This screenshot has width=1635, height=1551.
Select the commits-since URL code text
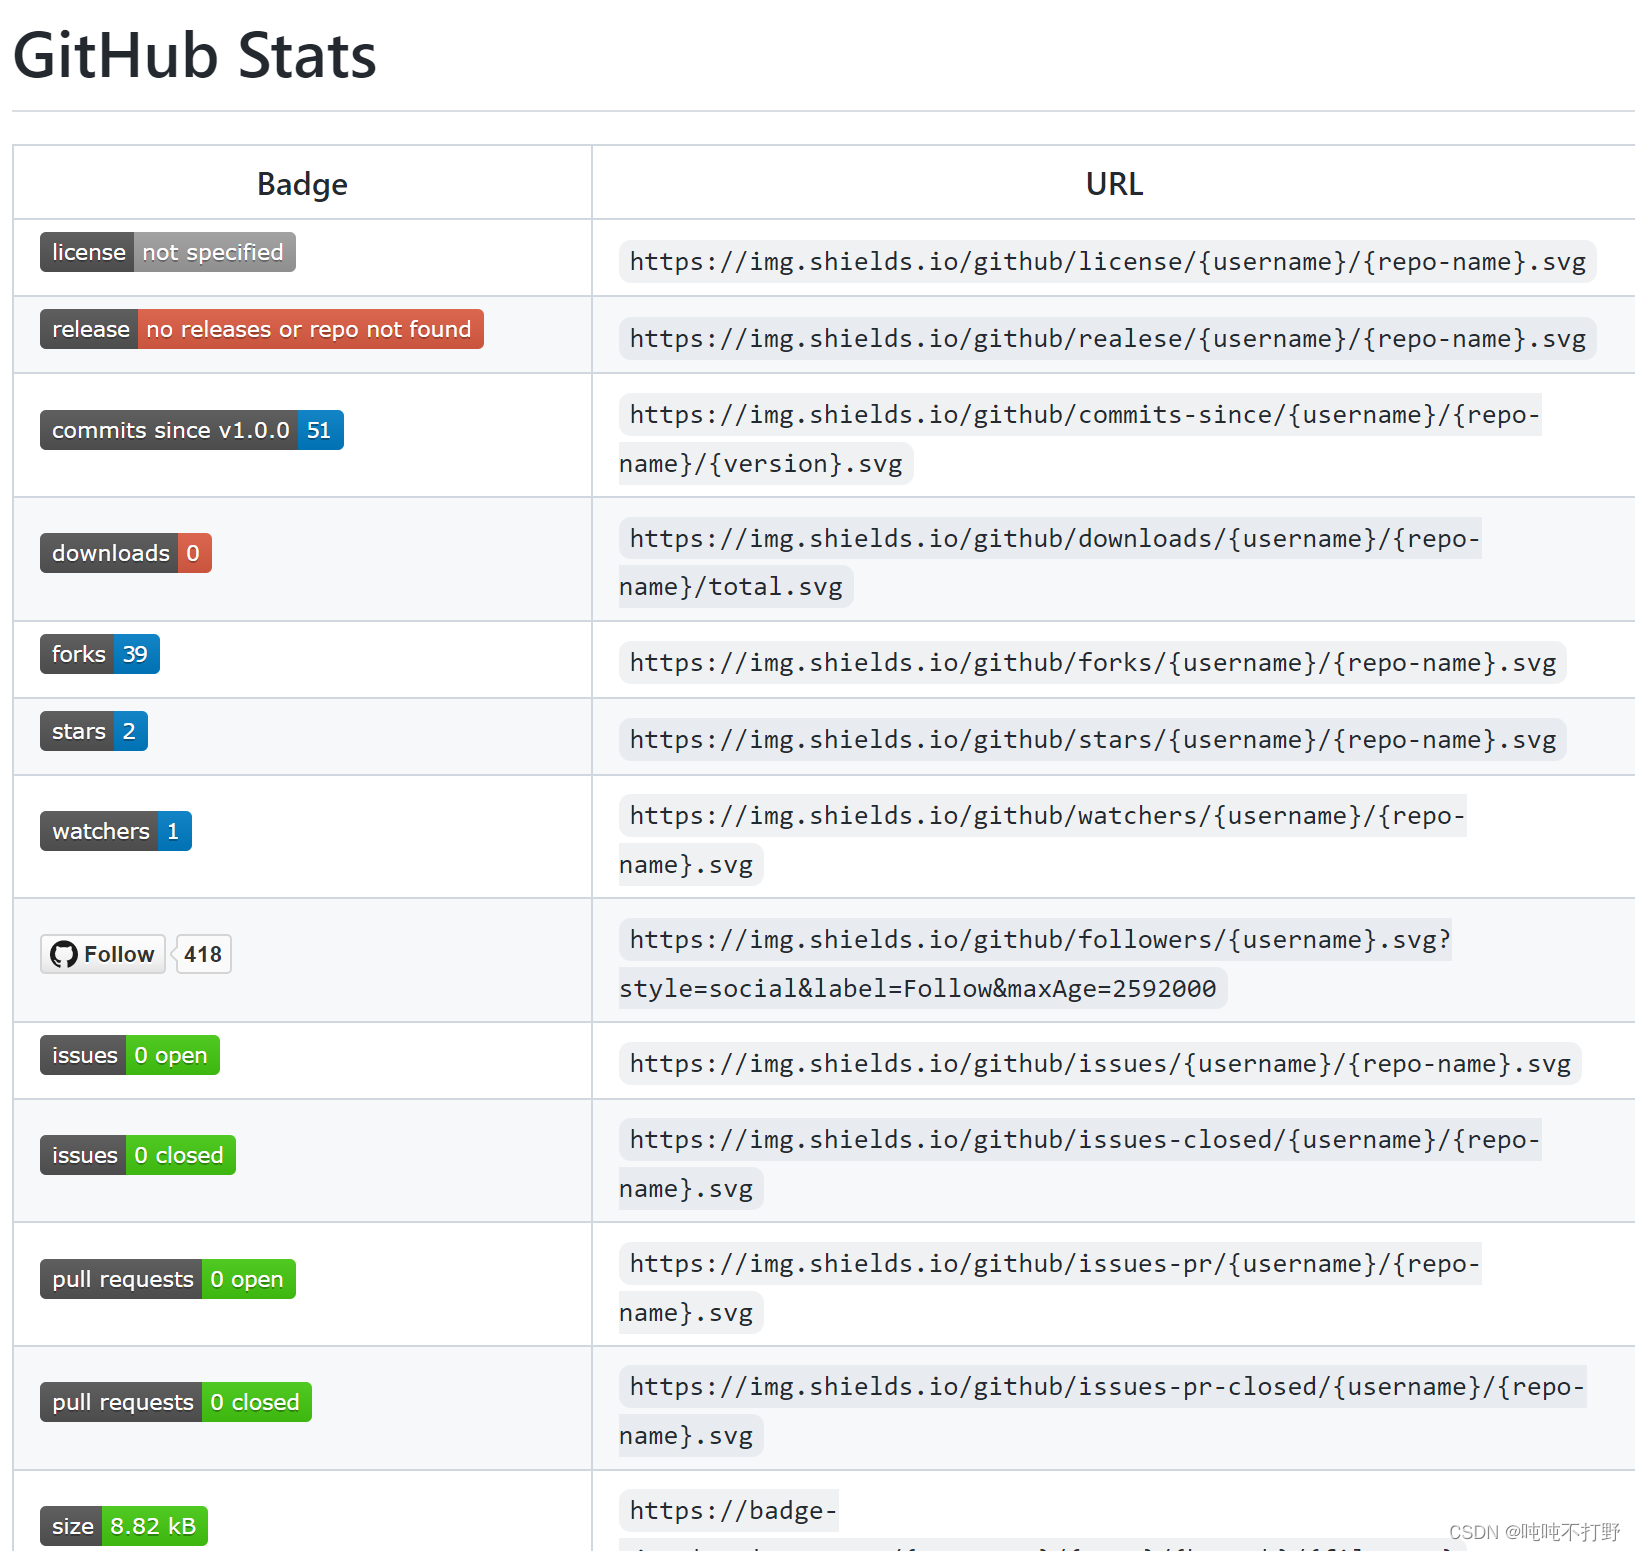point(1080,439)
